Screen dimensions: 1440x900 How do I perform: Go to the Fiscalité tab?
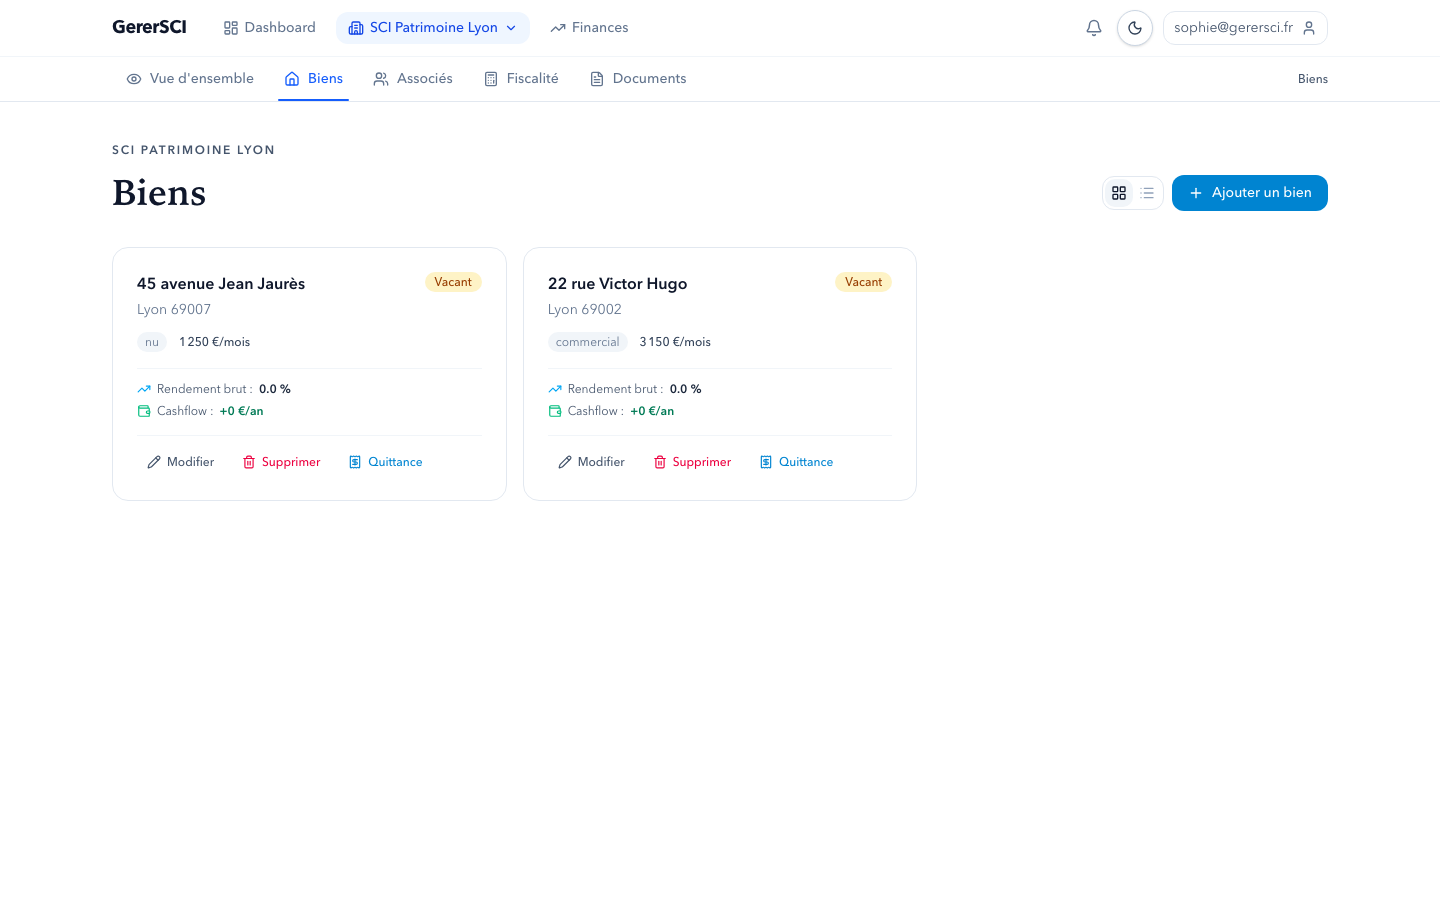coord(521,79)
